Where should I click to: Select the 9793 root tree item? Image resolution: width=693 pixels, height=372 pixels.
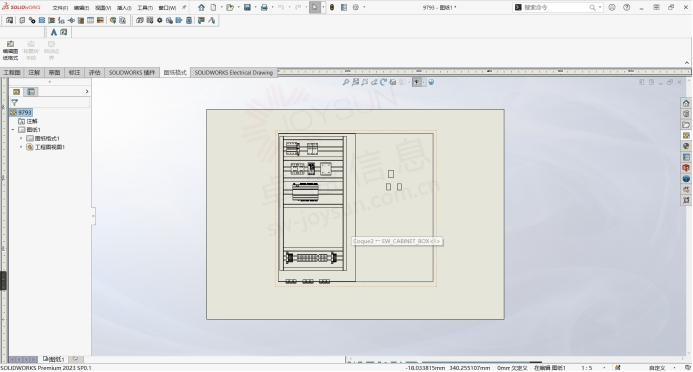tap(21, 113)
